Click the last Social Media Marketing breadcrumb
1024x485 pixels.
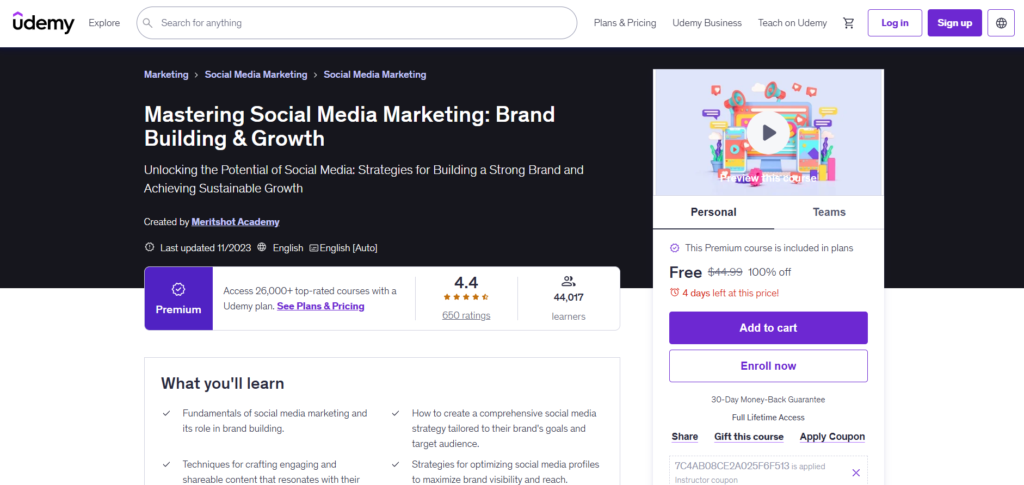375,74
